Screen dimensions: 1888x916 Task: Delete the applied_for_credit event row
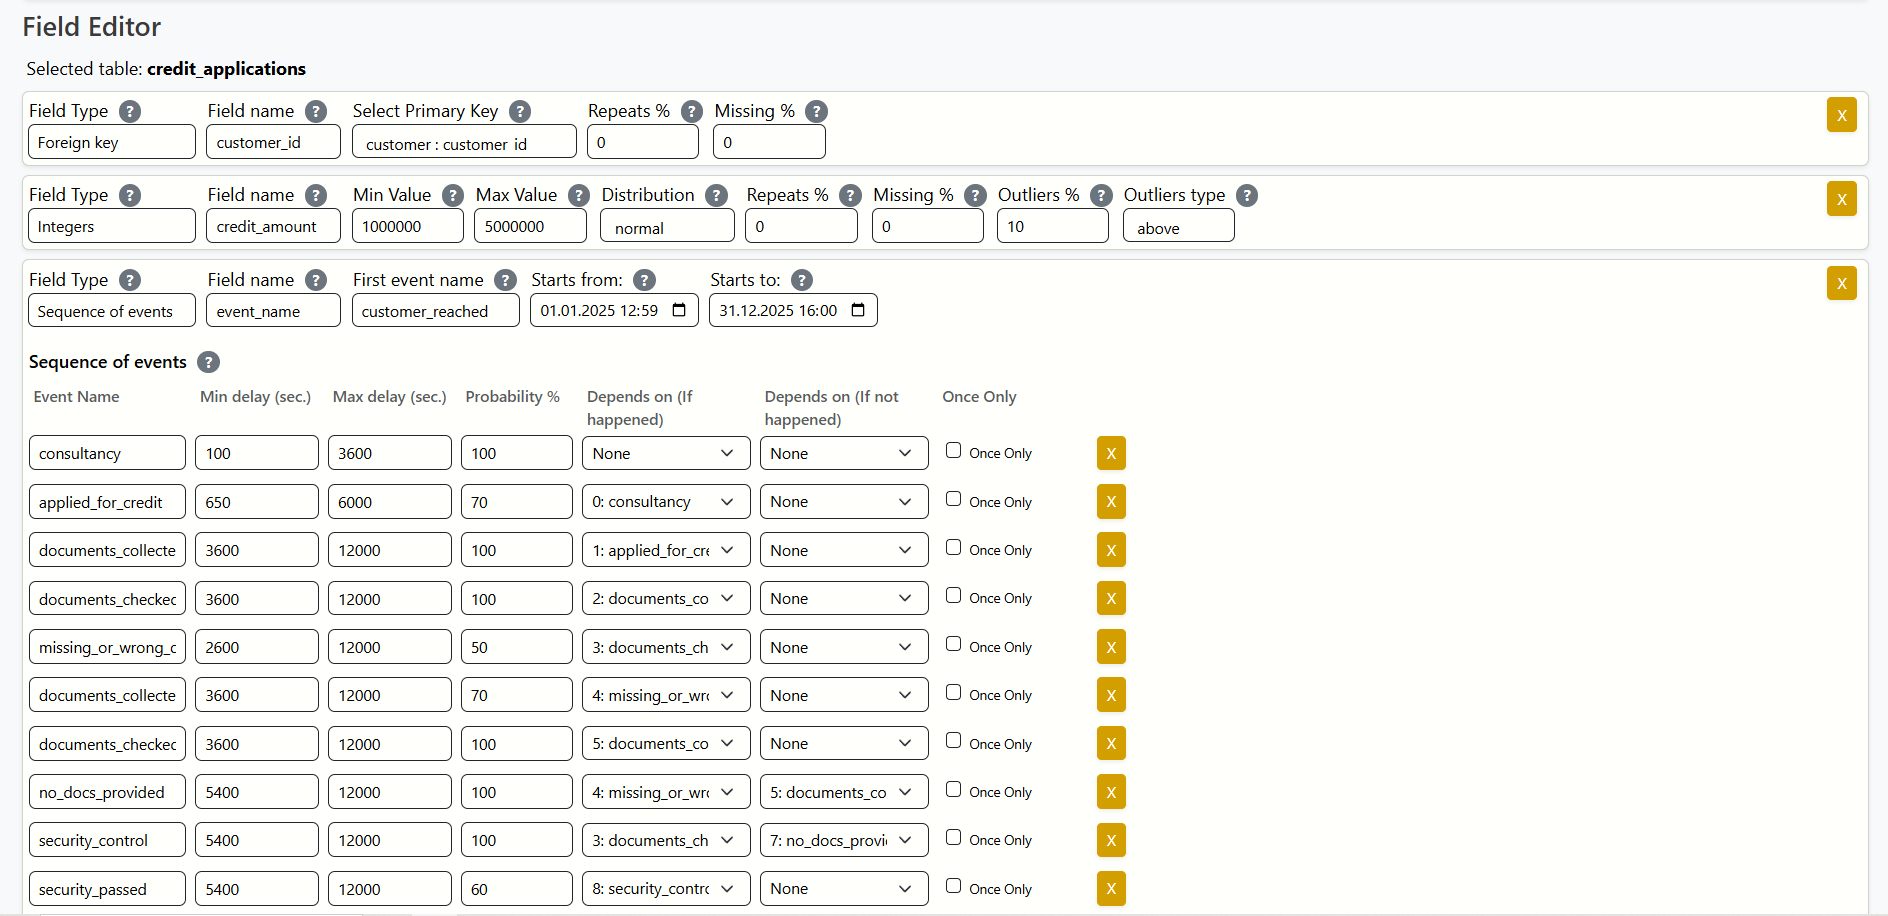click(x=1110, y=502)
